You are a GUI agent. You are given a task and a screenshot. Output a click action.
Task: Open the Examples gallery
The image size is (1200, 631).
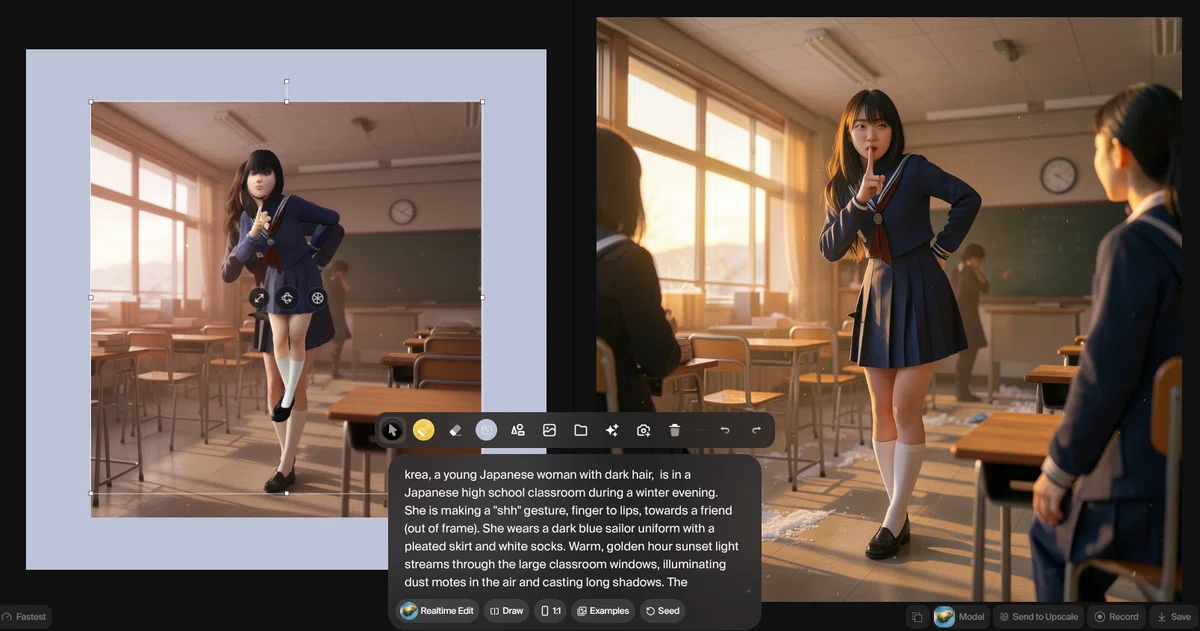tap(603, 611)
